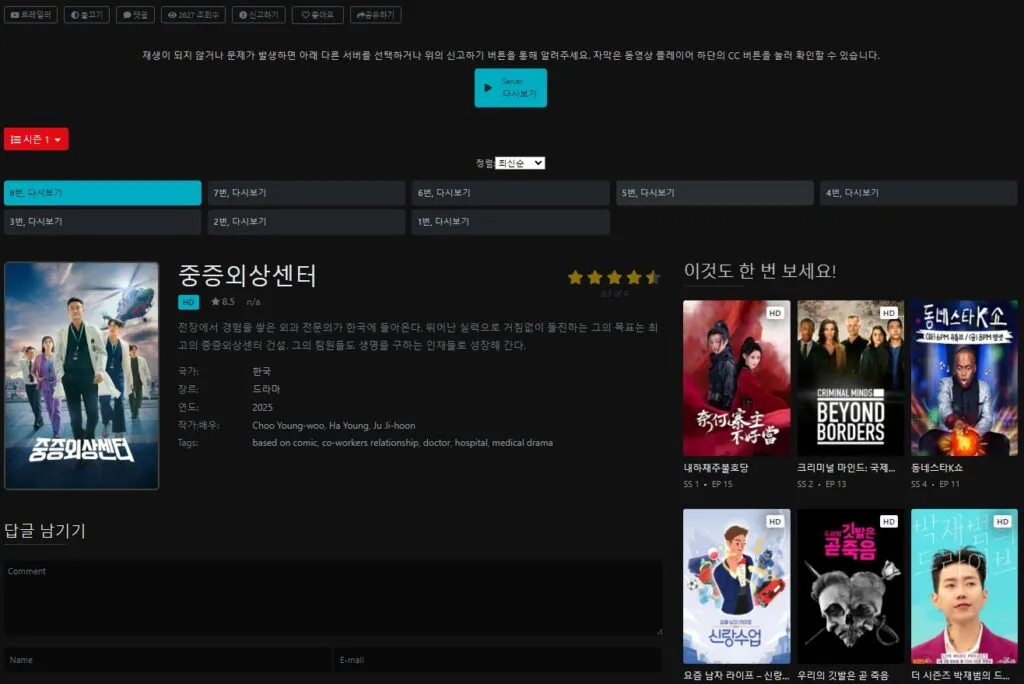Collapse the season 1 episode list

[x=36, y=139]
